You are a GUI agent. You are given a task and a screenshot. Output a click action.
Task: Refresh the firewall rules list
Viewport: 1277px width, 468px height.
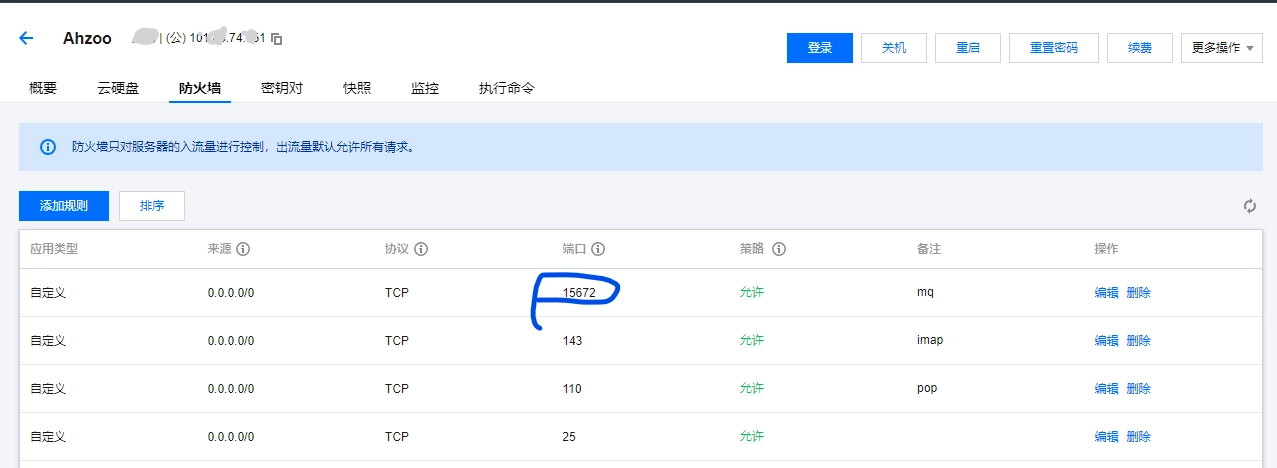1249,206
